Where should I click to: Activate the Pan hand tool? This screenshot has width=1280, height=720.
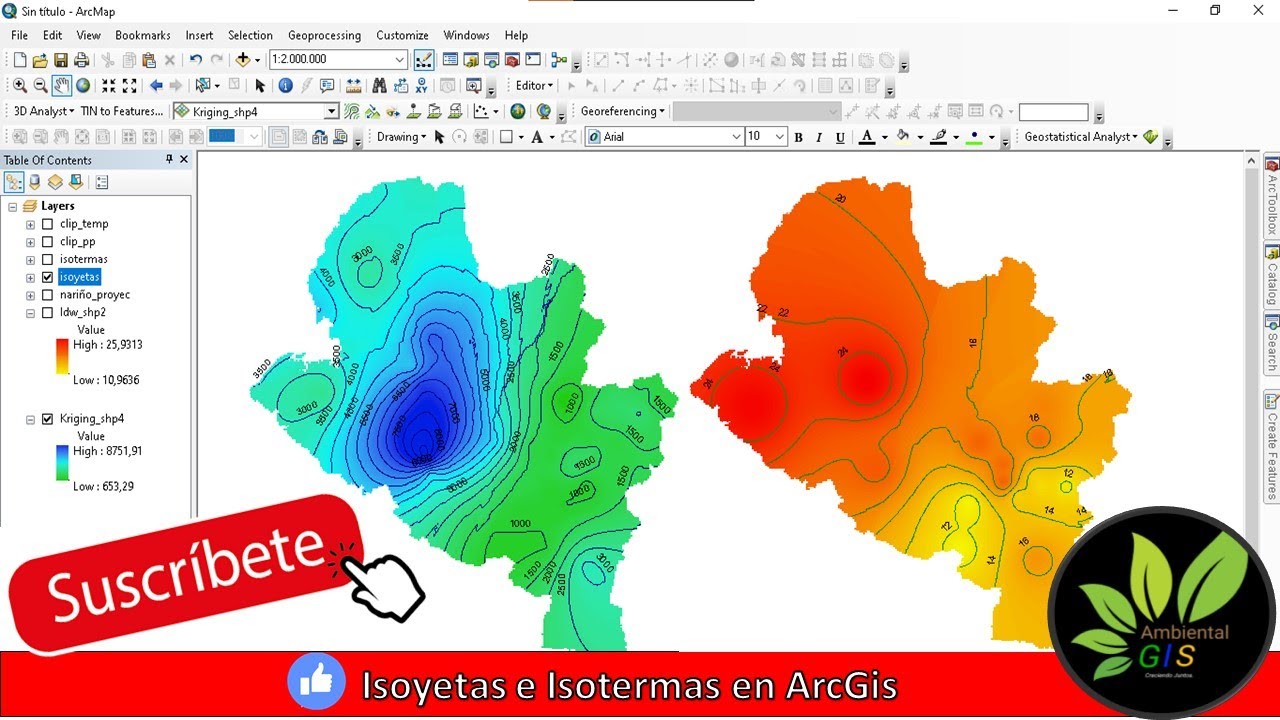point(62,86)
